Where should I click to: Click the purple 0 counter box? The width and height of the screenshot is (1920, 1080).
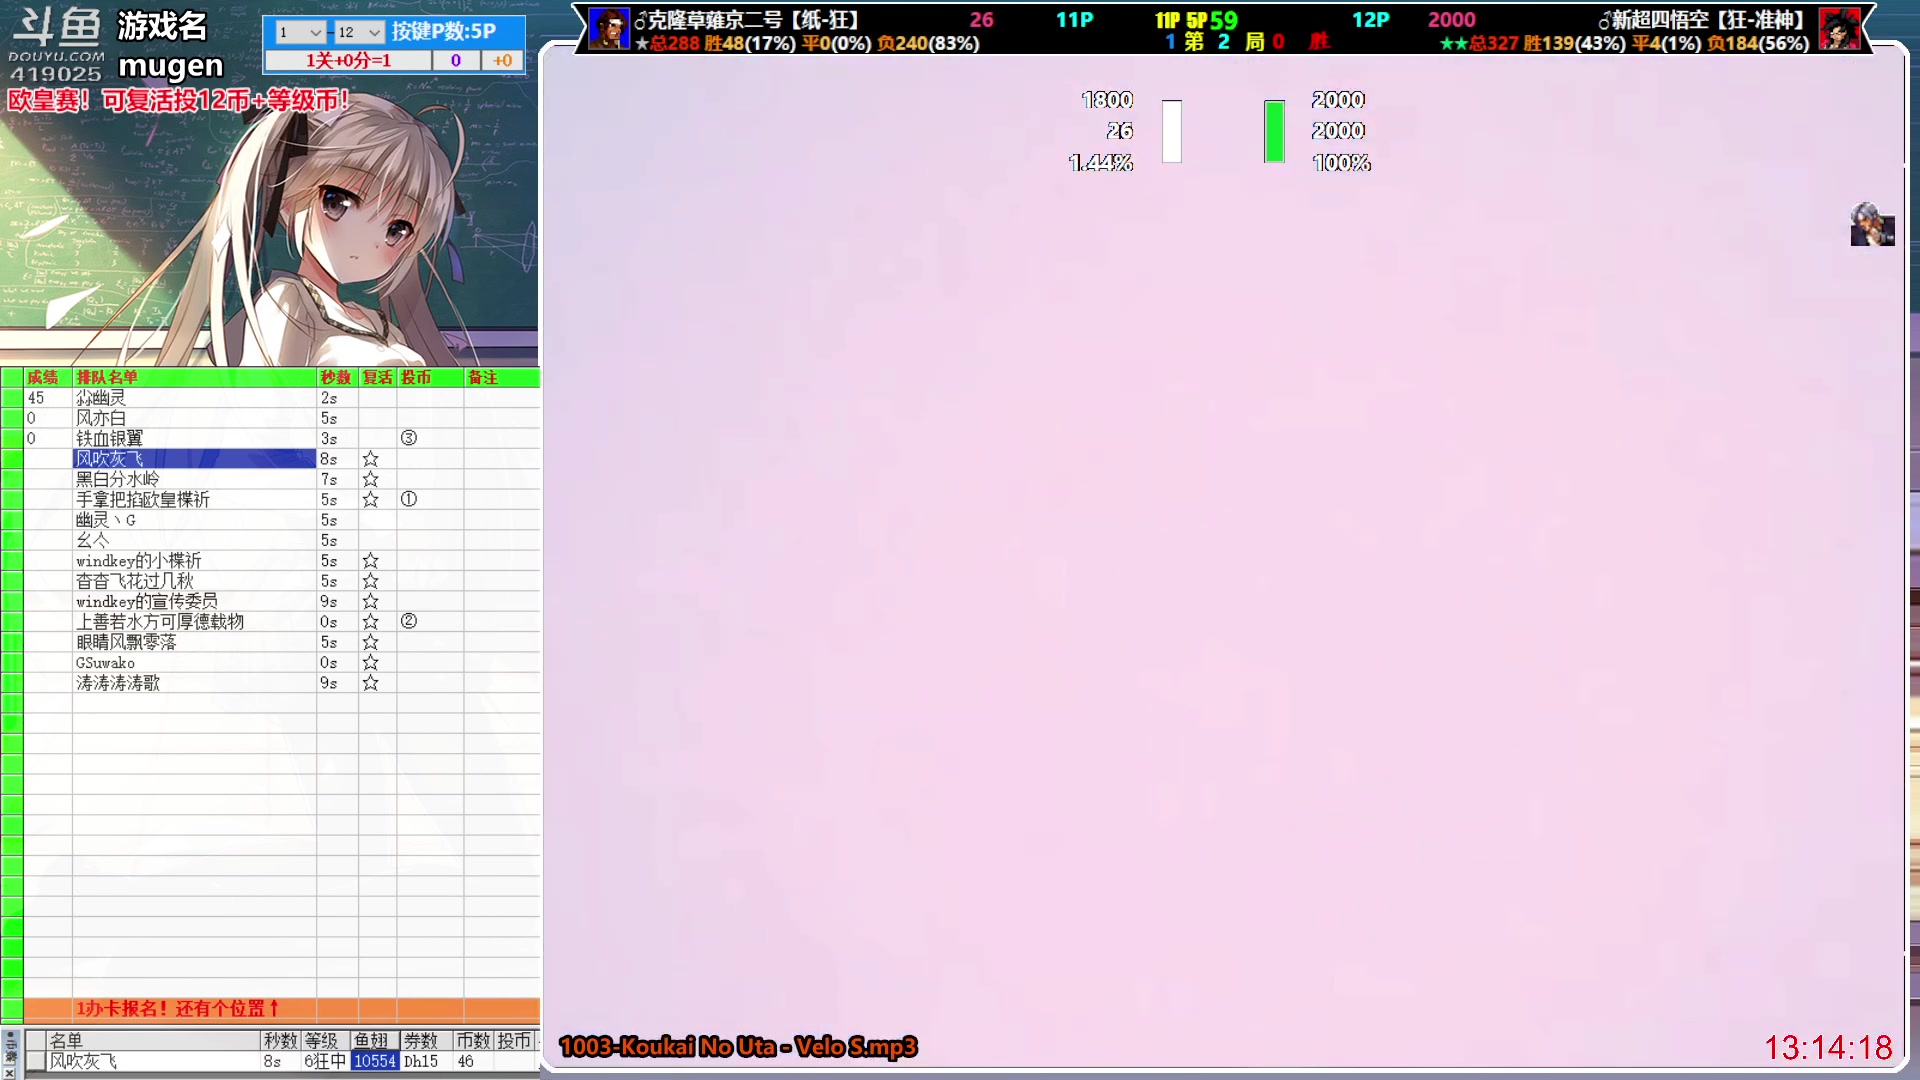tap(456, 61)
